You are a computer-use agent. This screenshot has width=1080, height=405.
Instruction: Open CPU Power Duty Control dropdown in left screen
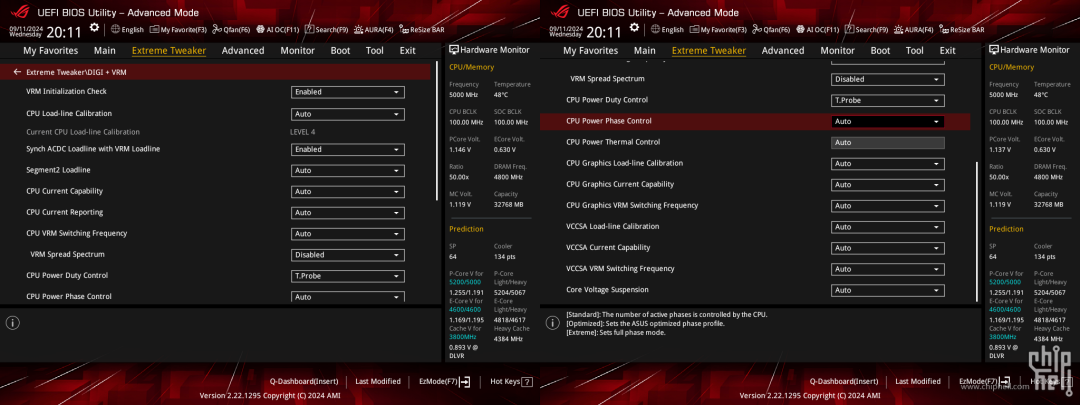[x=348, y=276]
